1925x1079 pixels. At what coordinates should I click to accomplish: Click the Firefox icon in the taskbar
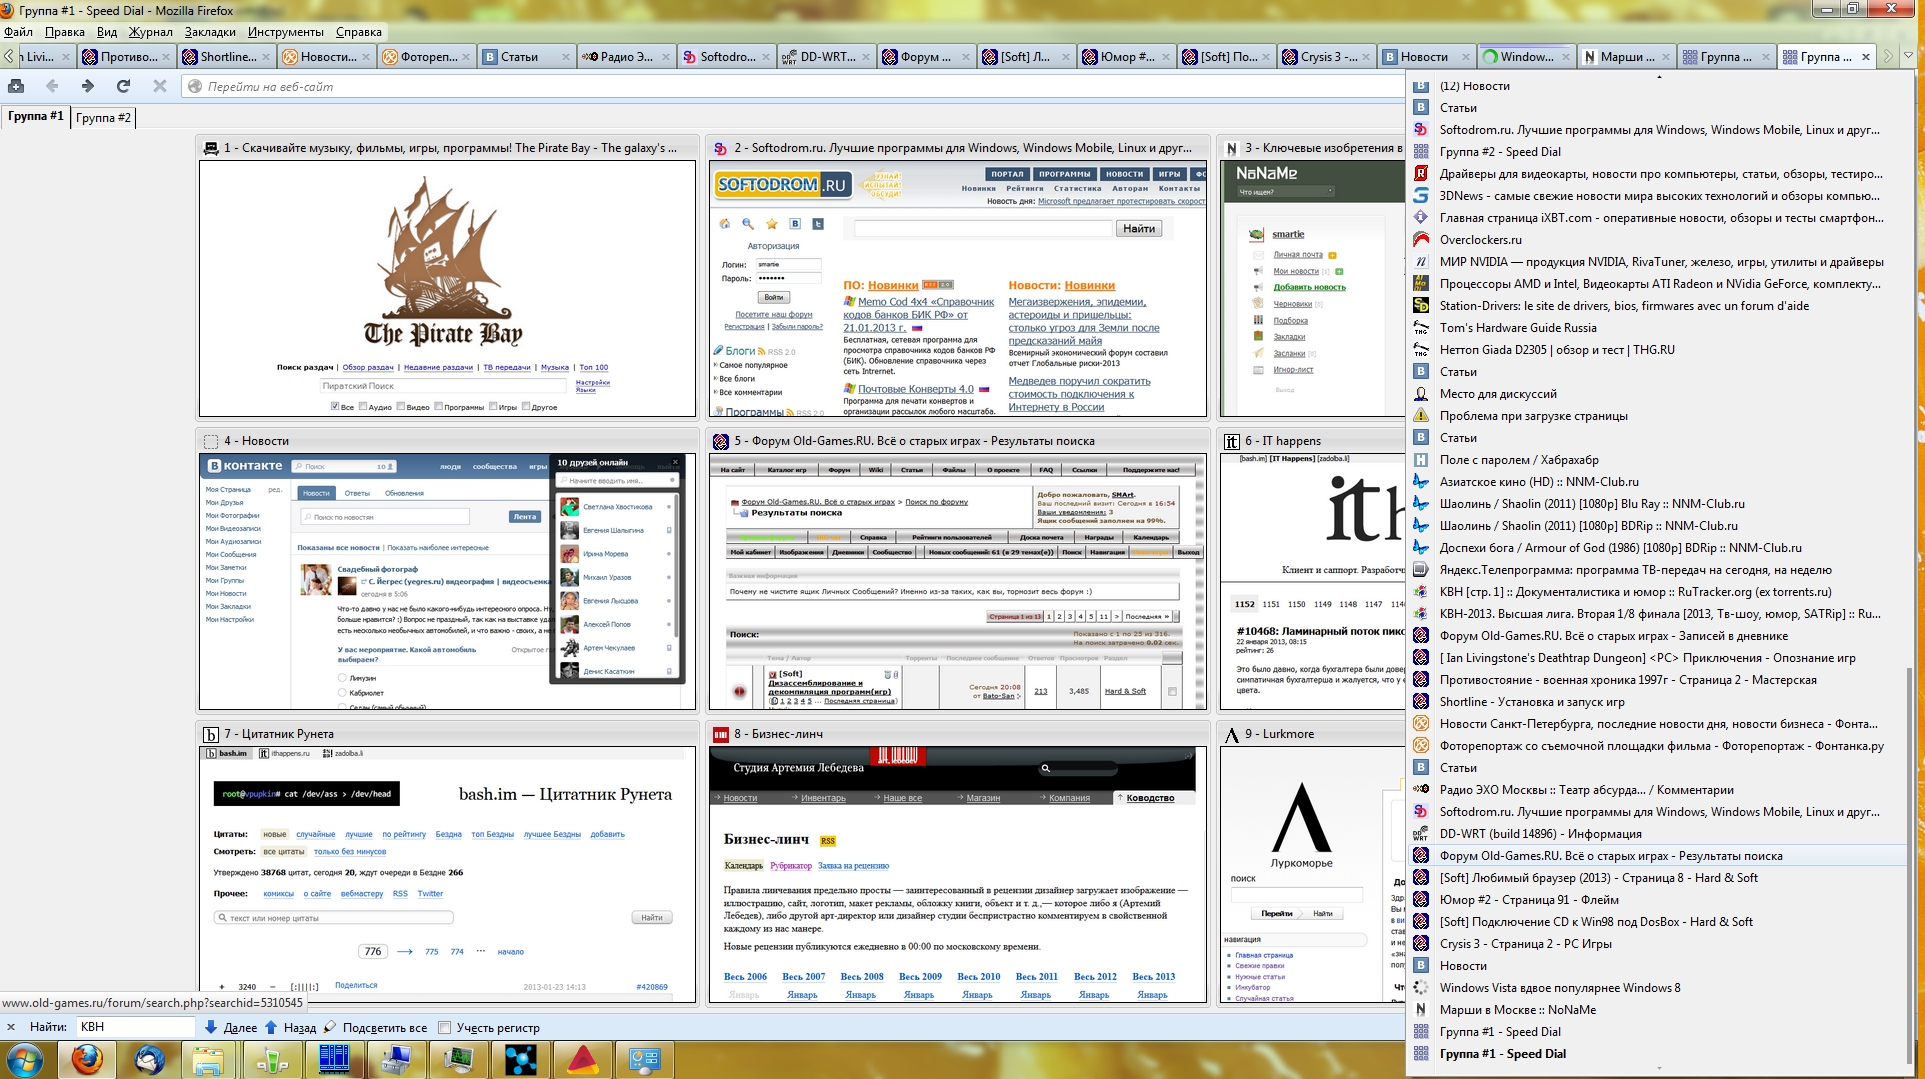tap(87, 1059)
